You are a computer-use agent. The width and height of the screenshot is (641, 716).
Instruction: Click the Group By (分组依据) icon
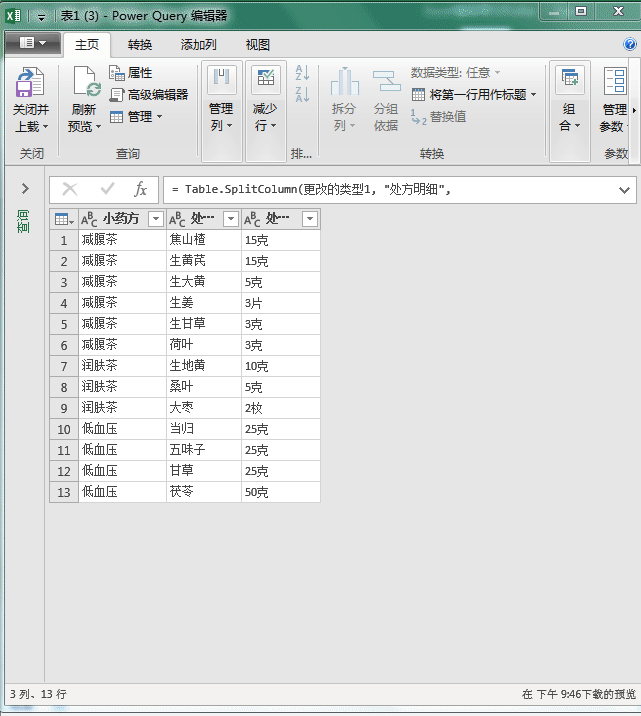386,82
